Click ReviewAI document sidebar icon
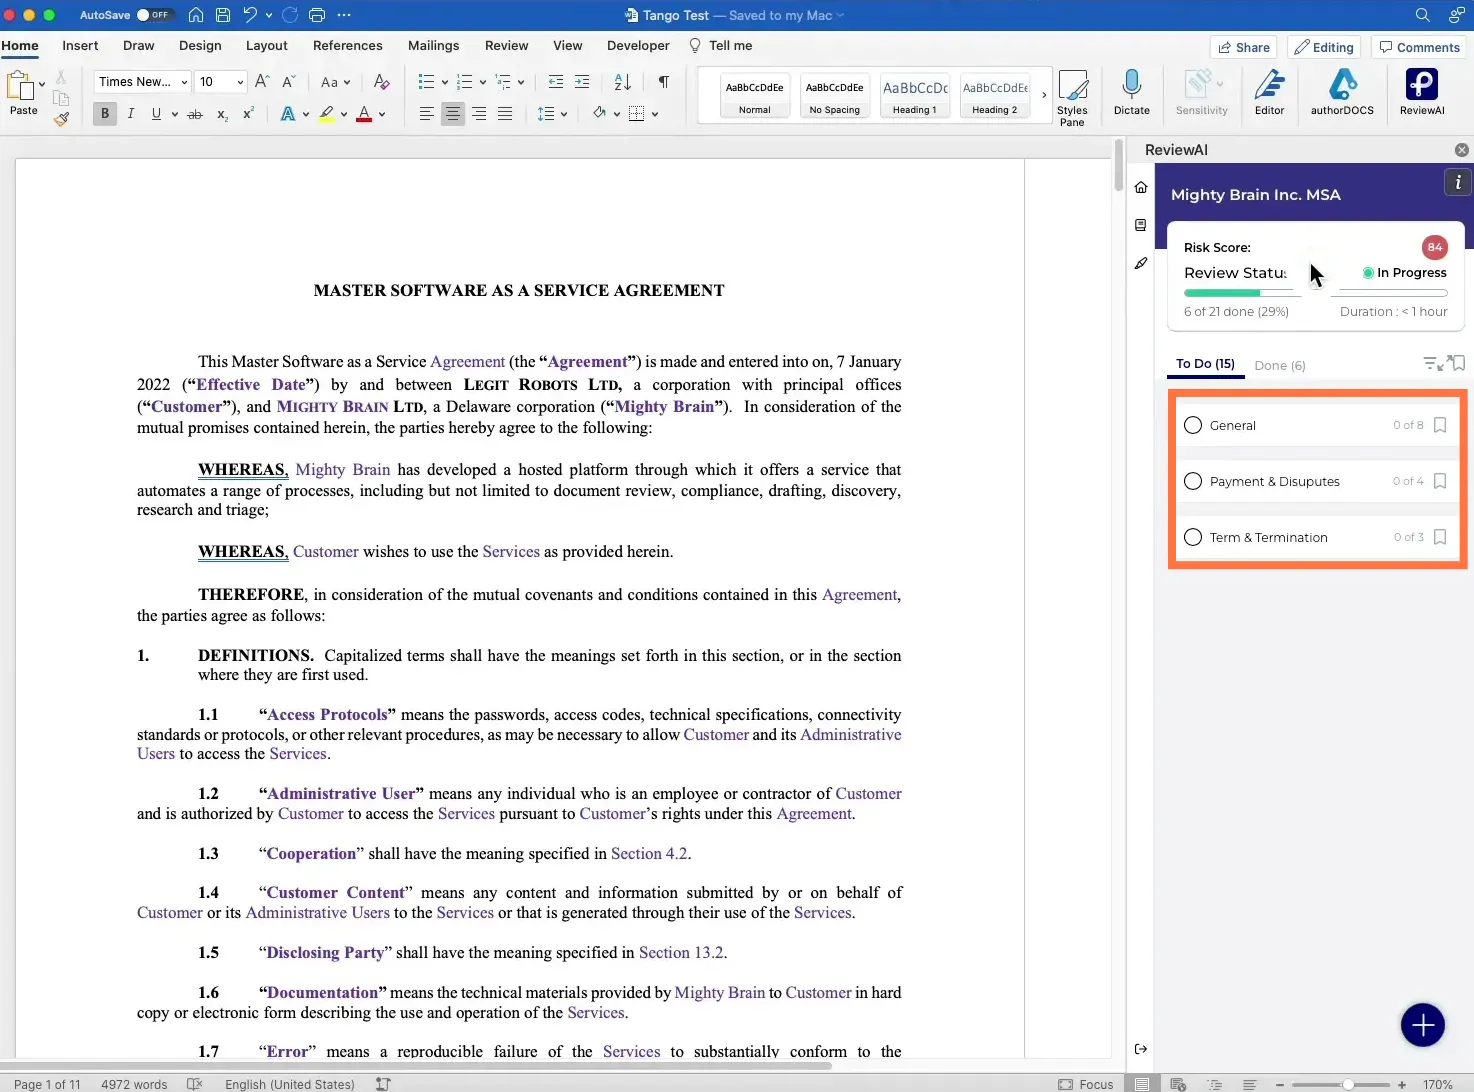This screenshot has height=1092, width=1474. [1141, 225]
